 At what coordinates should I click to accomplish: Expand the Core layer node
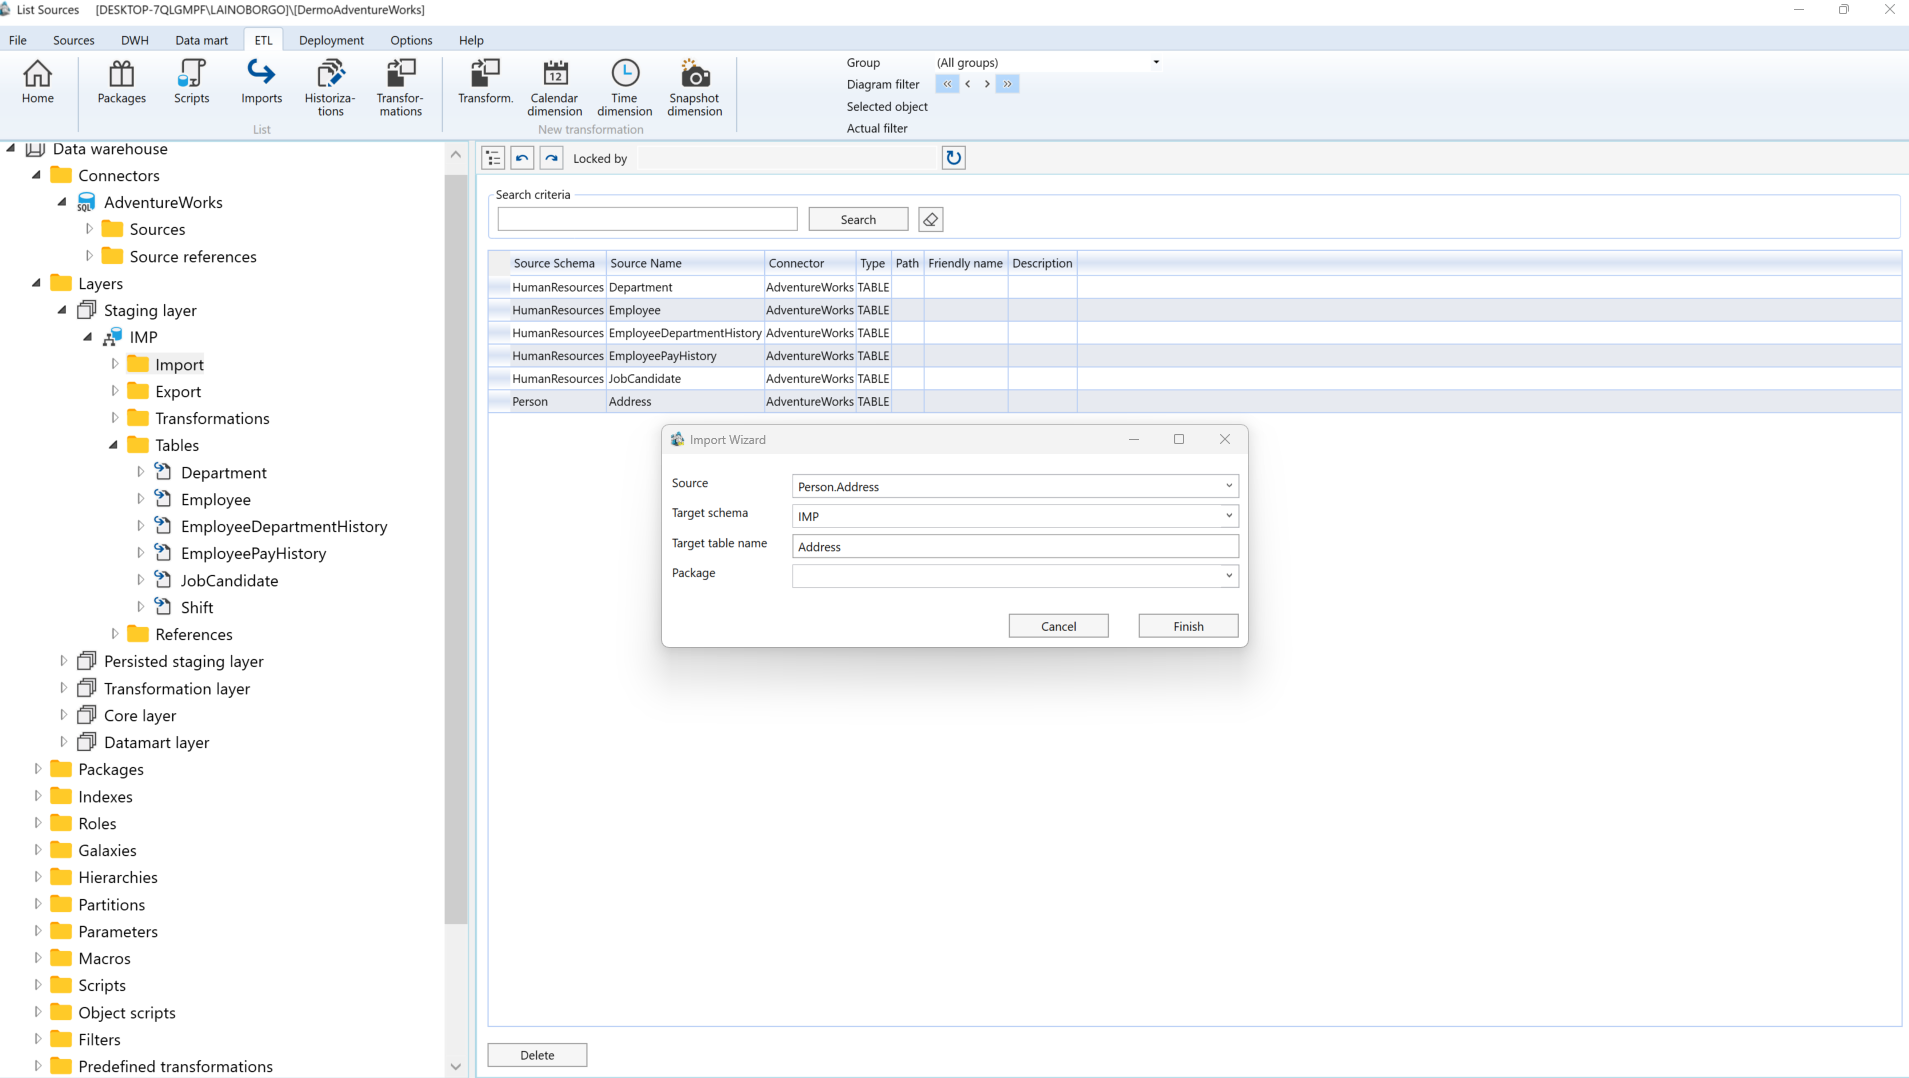click(63, 715)
